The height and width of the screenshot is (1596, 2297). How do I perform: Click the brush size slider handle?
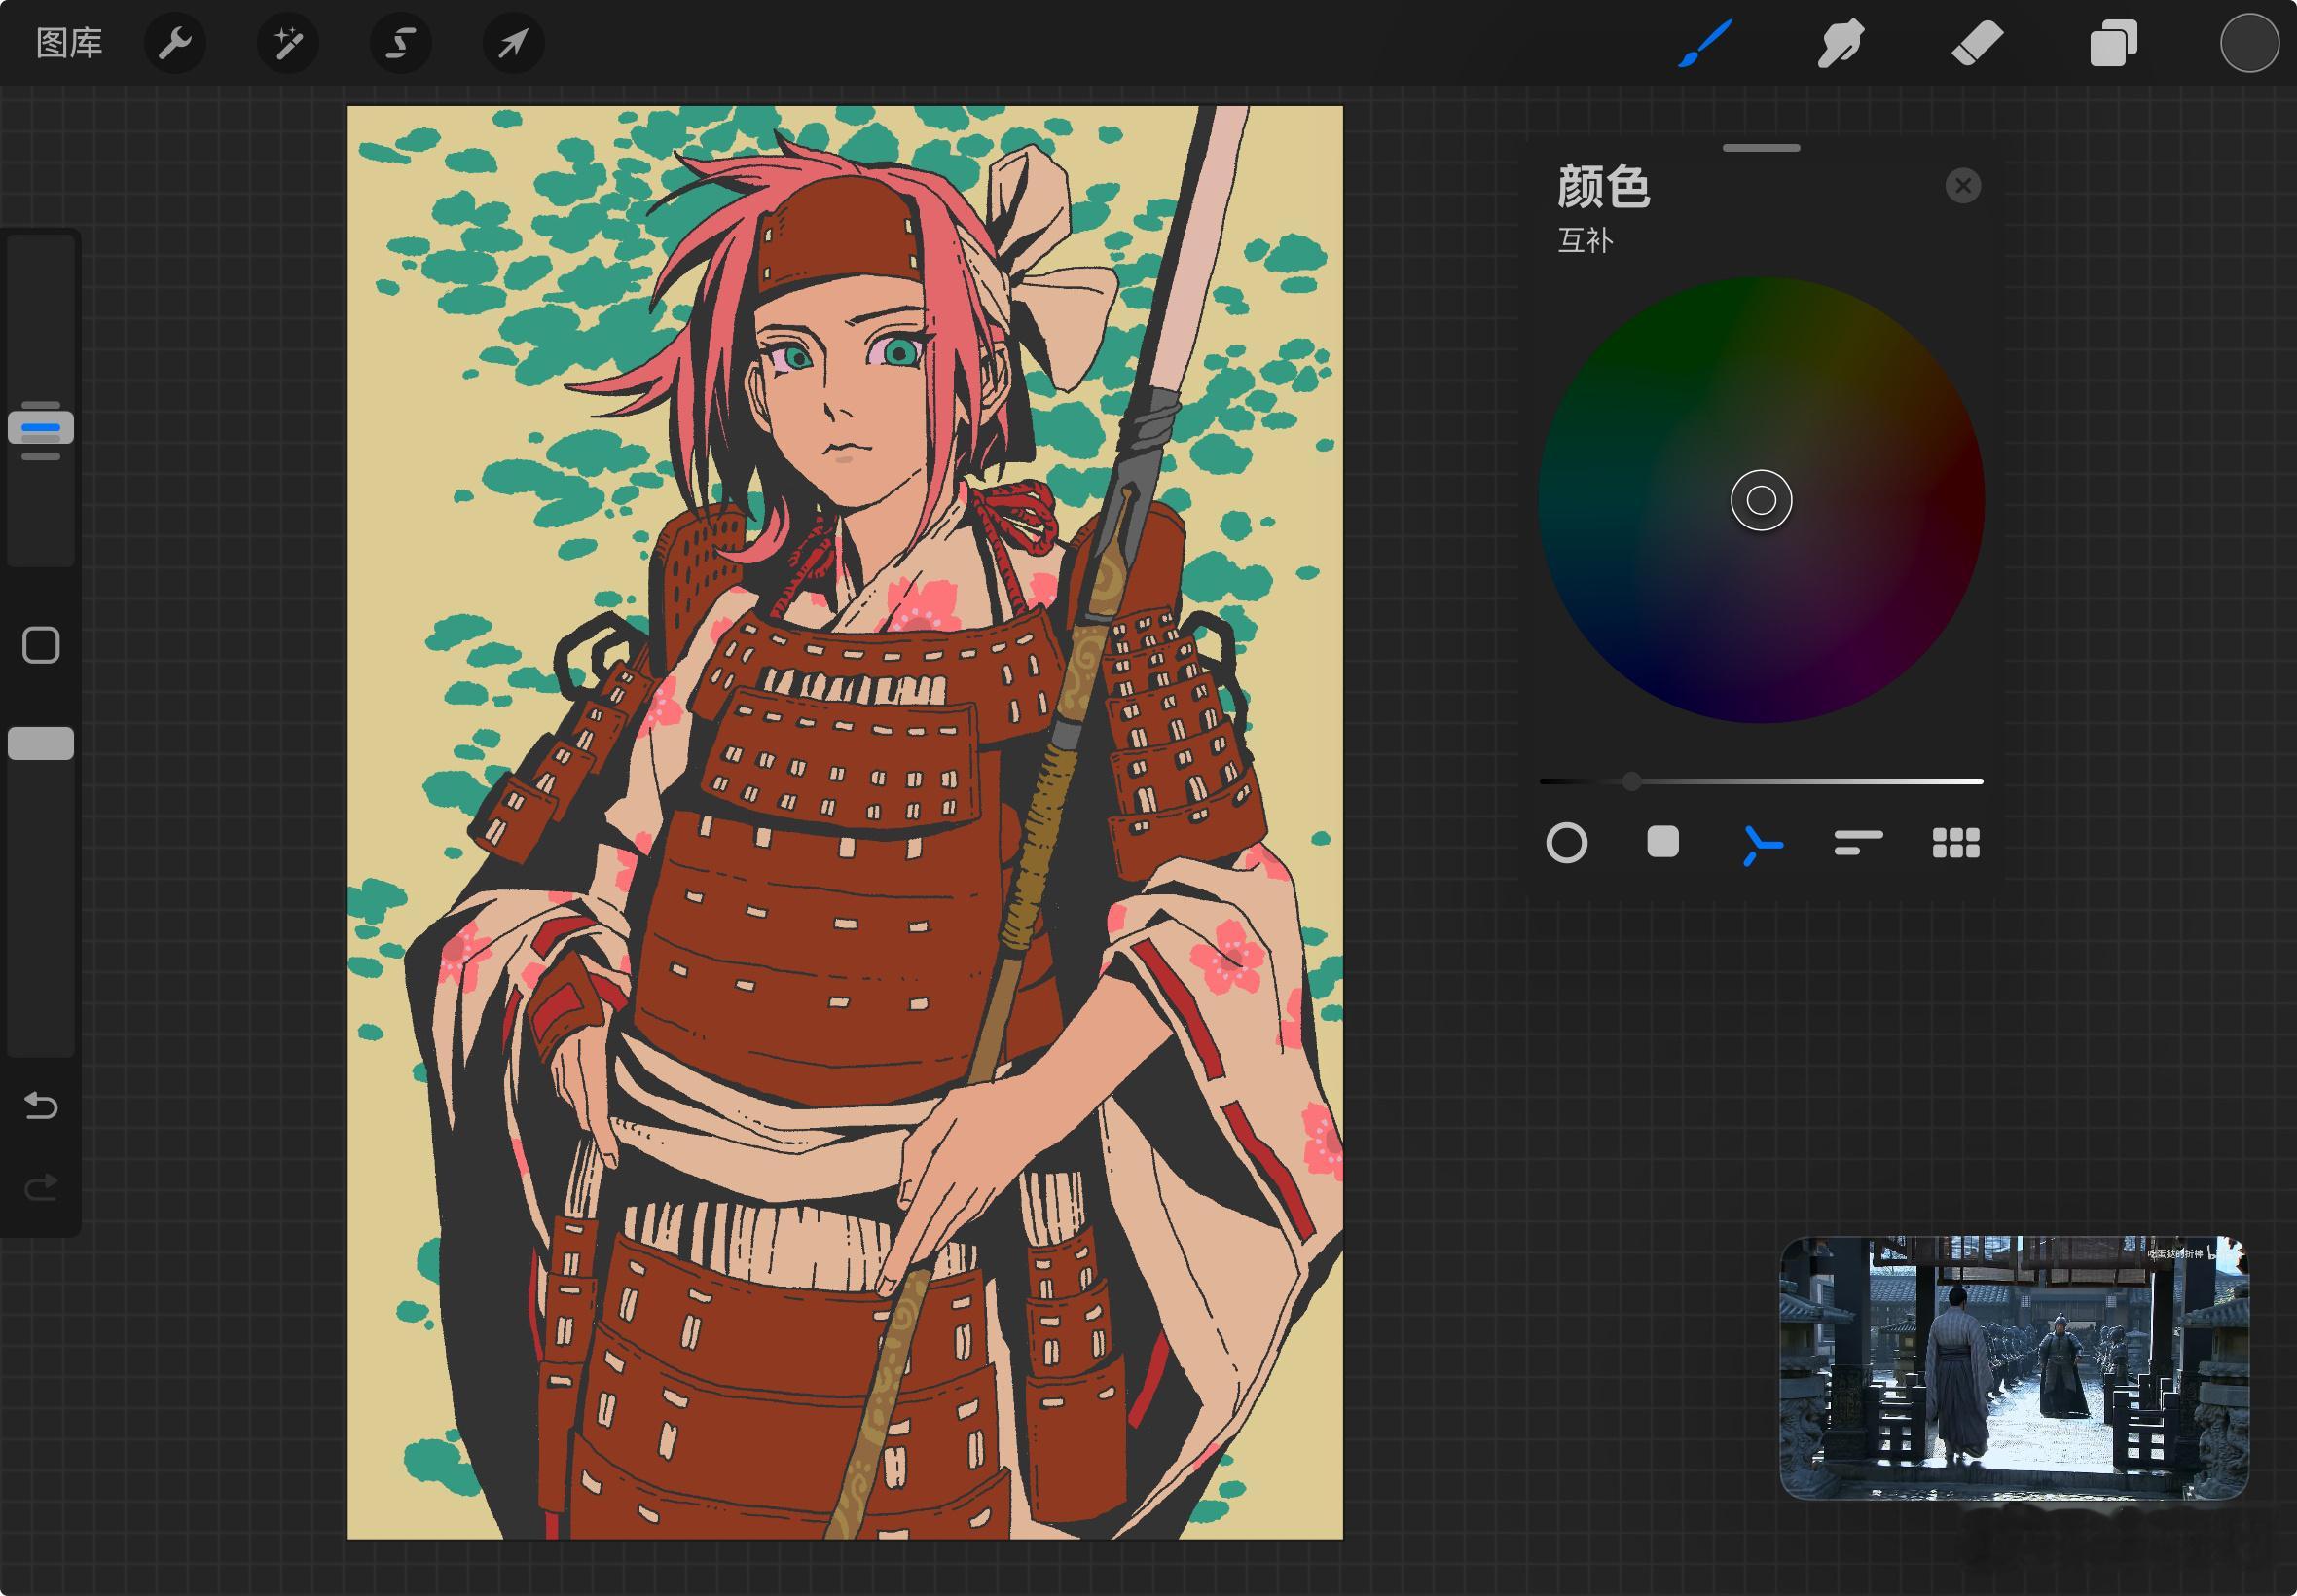(41, 428)
